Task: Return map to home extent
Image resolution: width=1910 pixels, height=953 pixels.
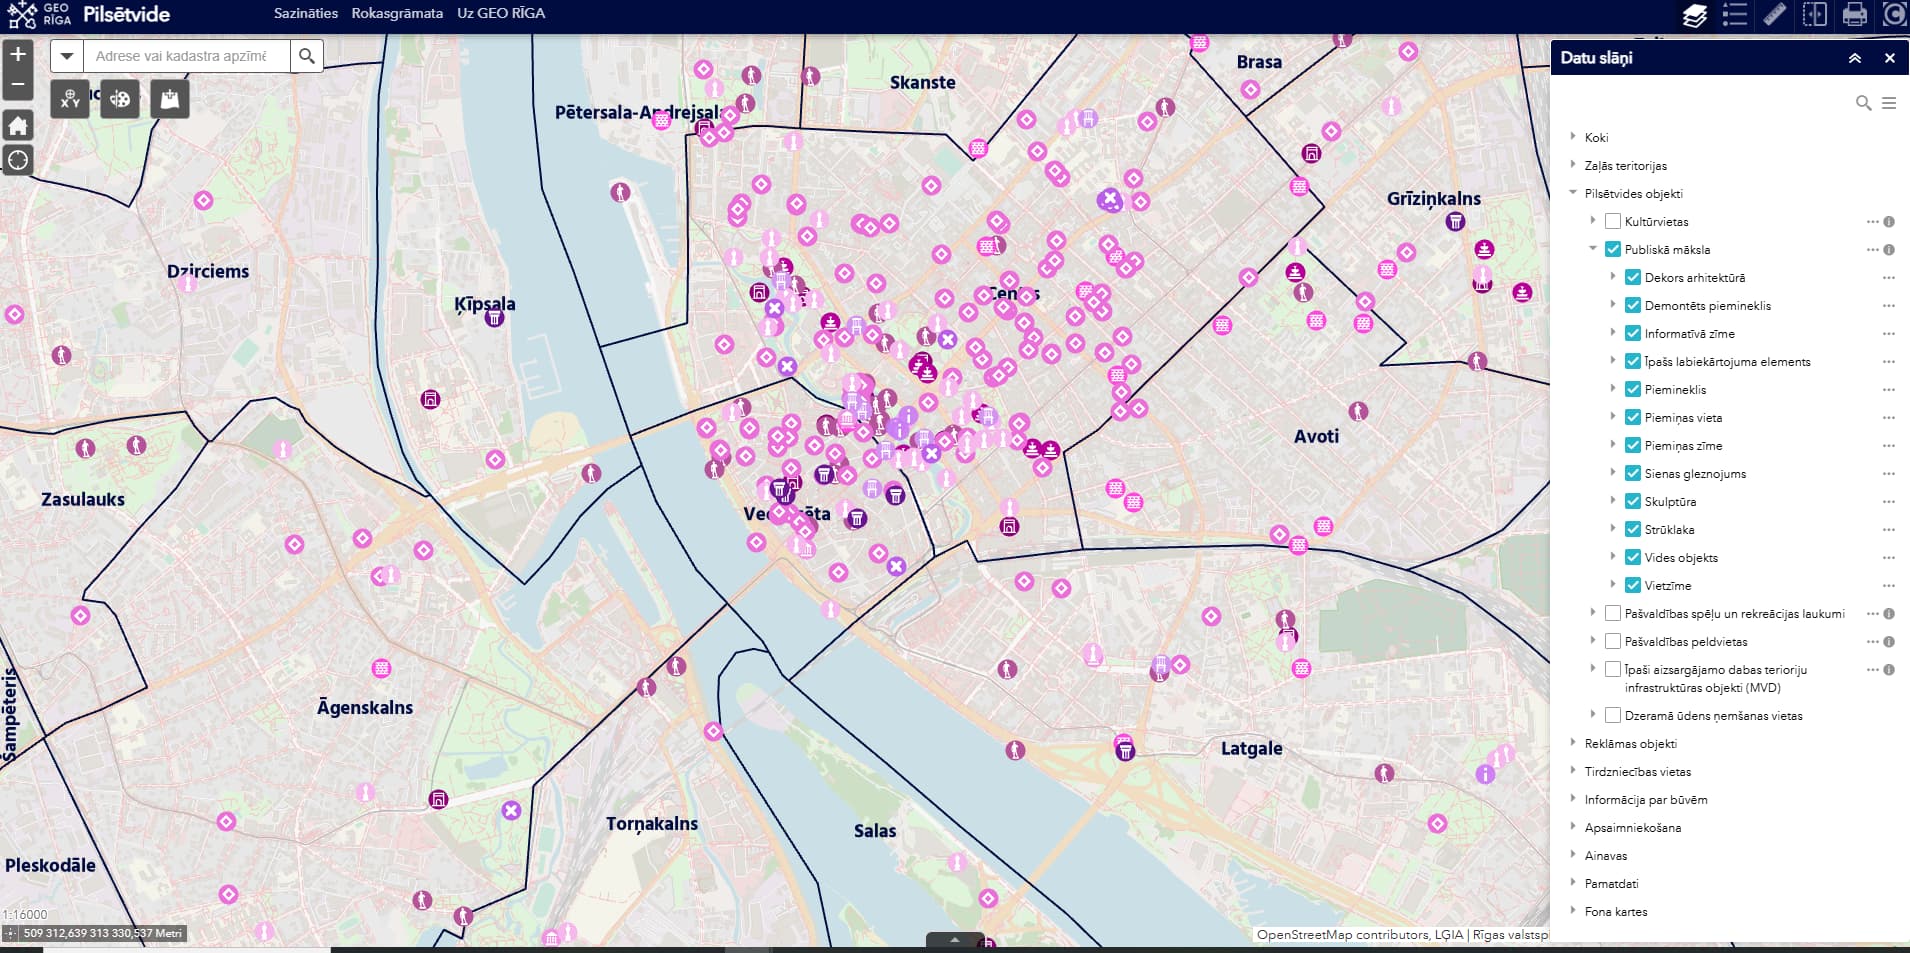Action: [18, 125]
